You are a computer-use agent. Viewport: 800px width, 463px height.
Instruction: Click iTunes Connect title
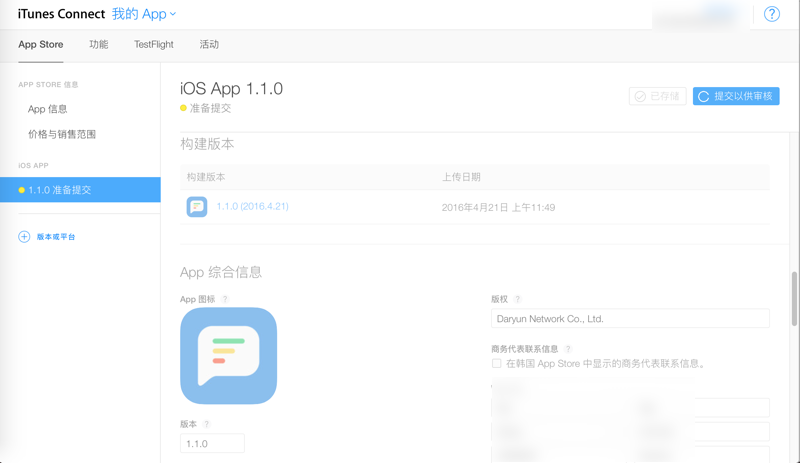[x=61, y=14]
